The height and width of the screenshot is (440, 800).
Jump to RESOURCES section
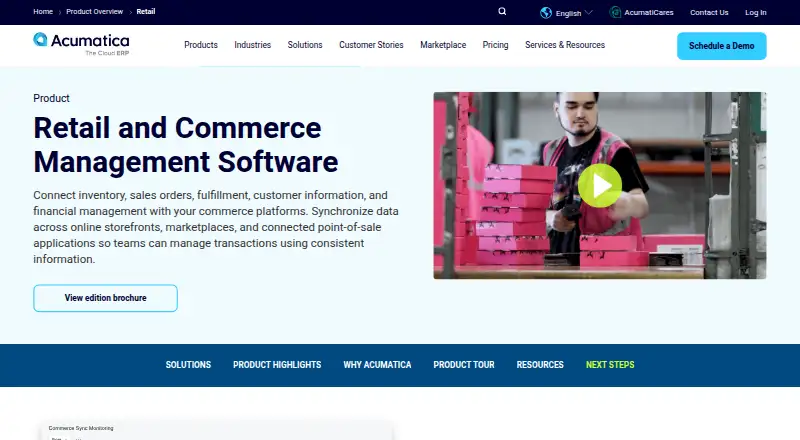540,365
